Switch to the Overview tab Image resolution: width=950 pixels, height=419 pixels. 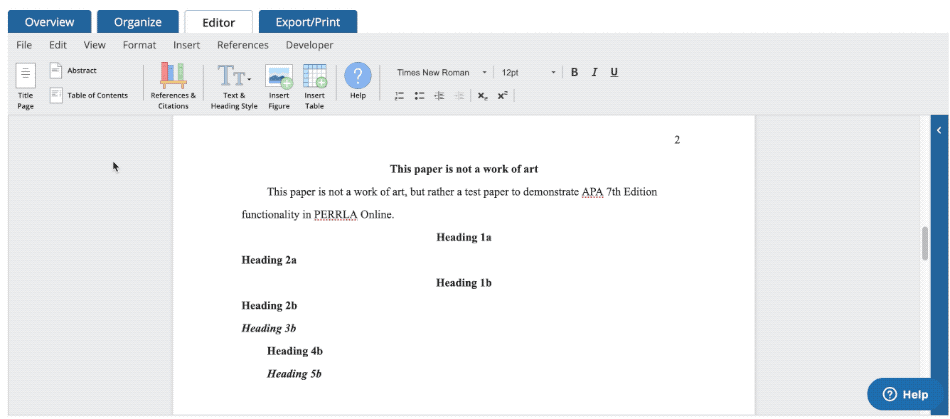(x=50, y=22)
